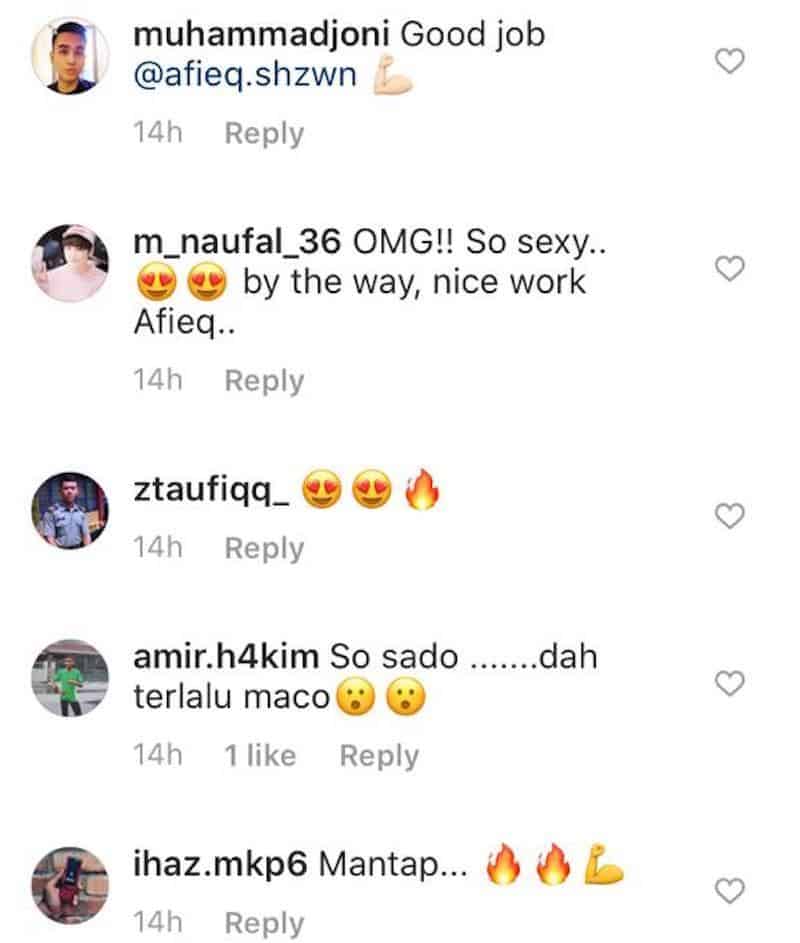Image resolution: width=800 pixels, height=943 pixels.
Task: Like ztaufiqq_'s emoji comment
Action: (732, 515)
